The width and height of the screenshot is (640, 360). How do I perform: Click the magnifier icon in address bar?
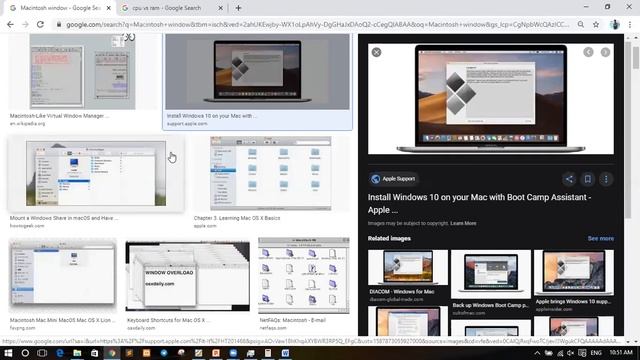(x=581, y=24)
